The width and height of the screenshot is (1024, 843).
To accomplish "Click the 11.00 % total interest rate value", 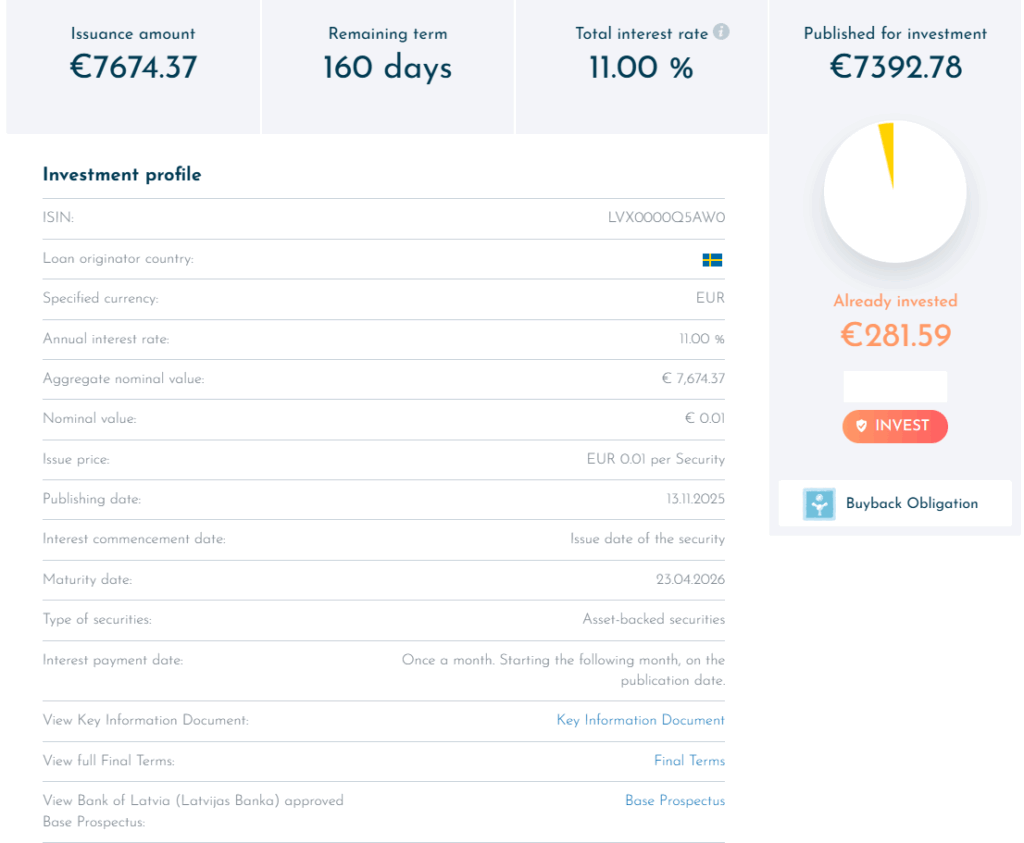I will (641, 67).
